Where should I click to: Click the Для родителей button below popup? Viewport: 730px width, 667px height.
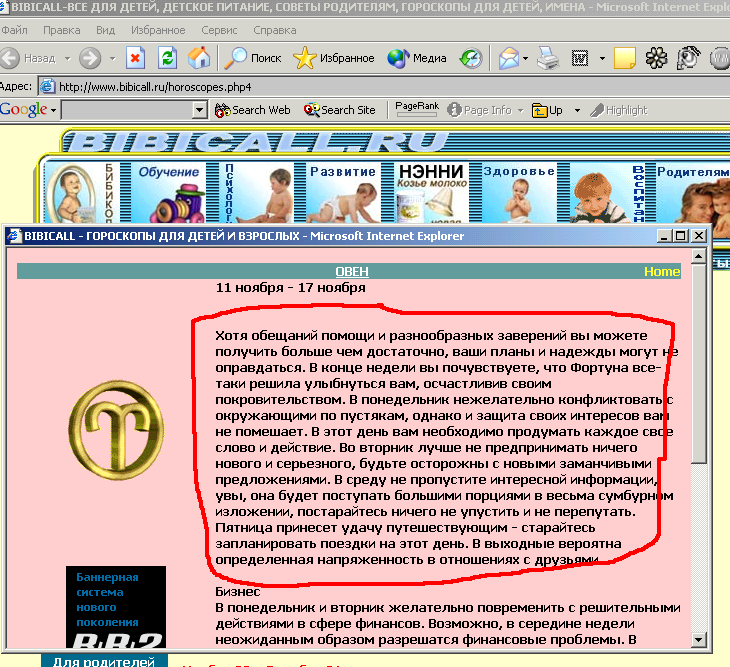point(104,661)
